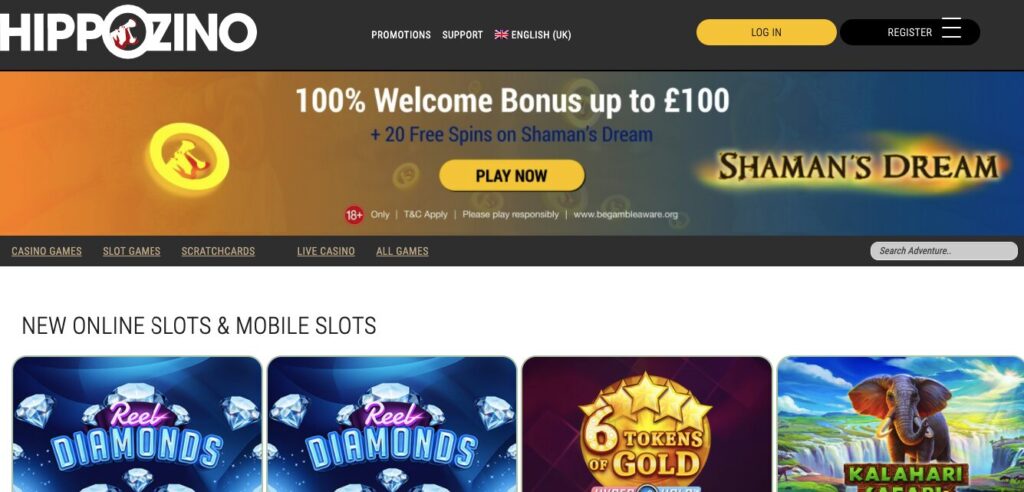Open the first Reel Diamonds game tile

[137, 424]
